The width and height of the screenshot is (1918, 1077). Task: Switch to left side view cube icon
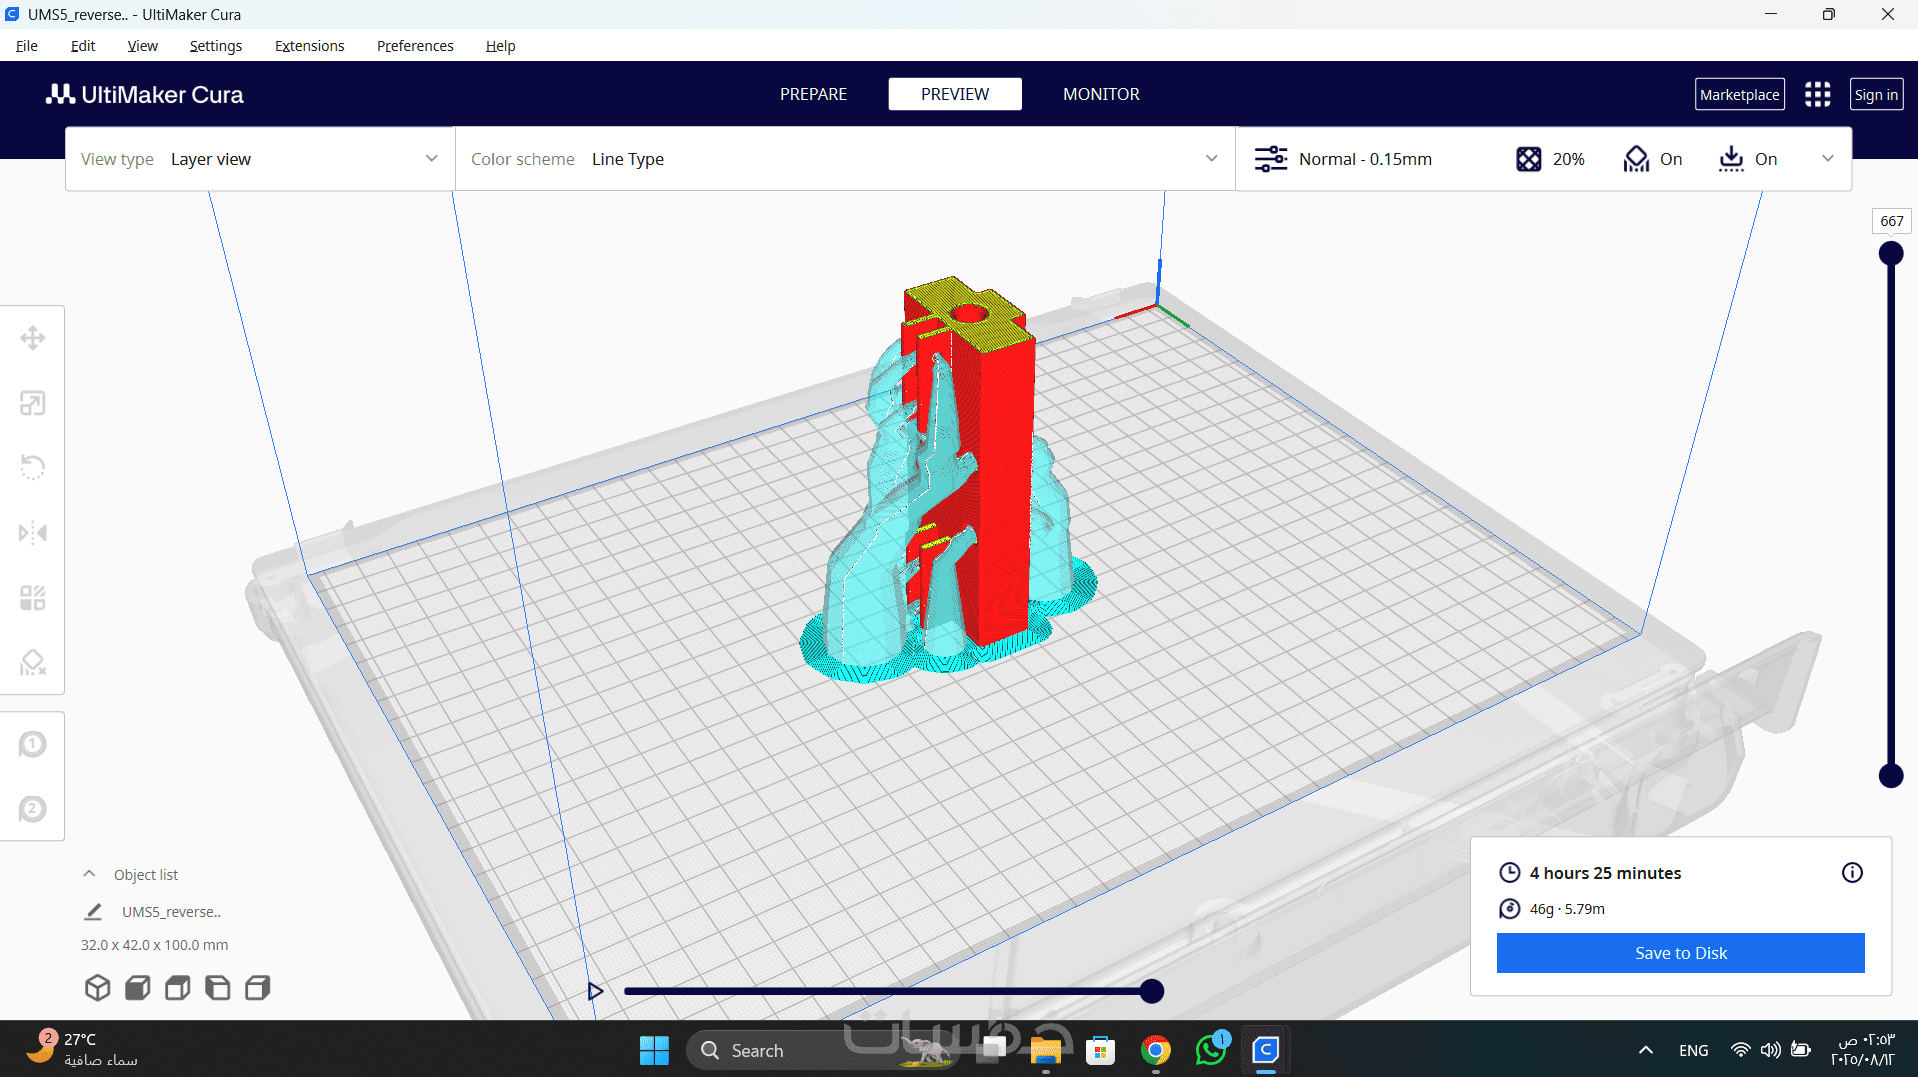click(x=217, y=988)
